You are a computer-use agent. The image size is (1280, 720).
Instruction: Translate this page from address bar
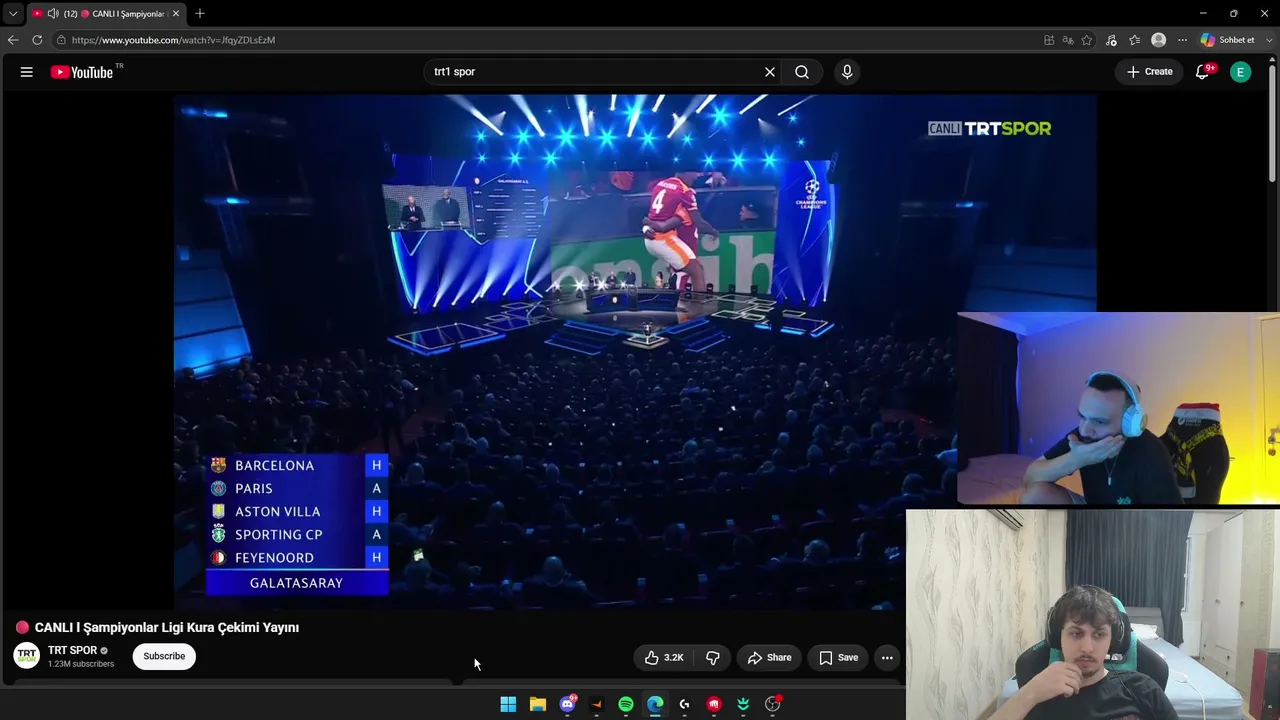1068,40
